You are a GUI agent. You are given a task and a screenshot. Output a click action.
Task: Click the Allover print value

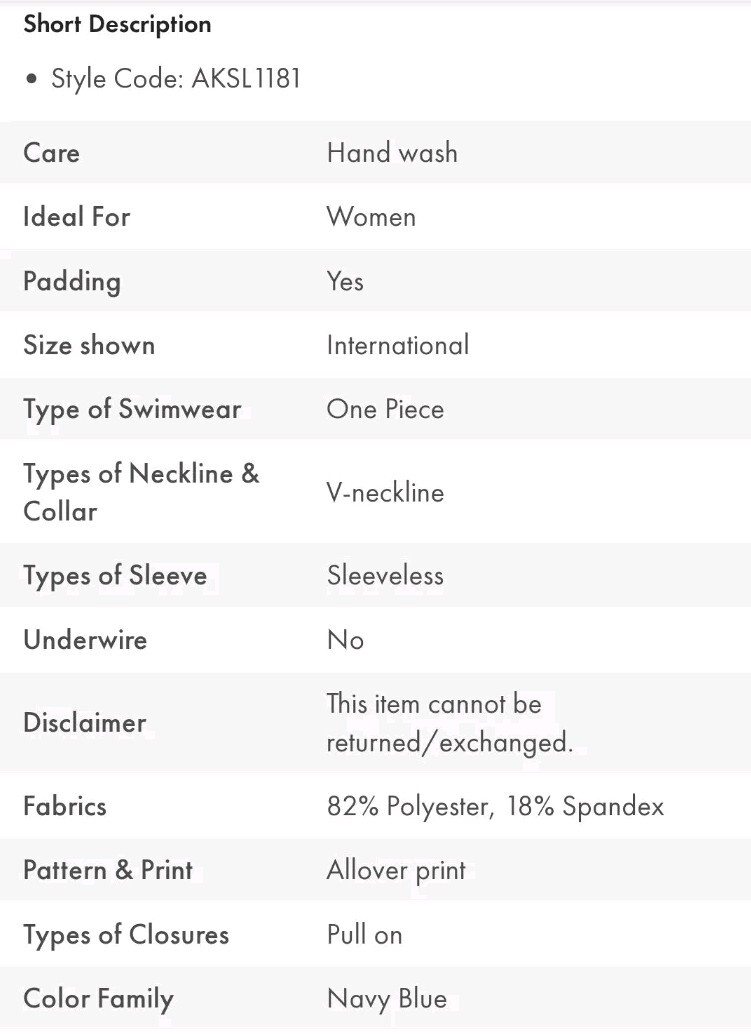pos(396,870)
